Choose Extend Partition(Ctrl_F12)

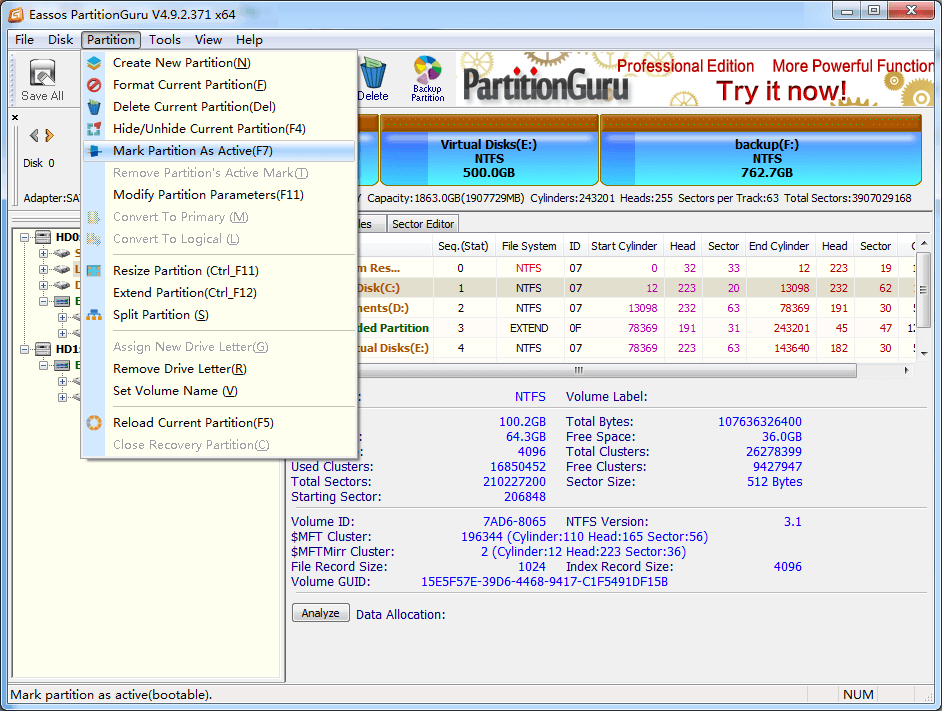[219, 293]
